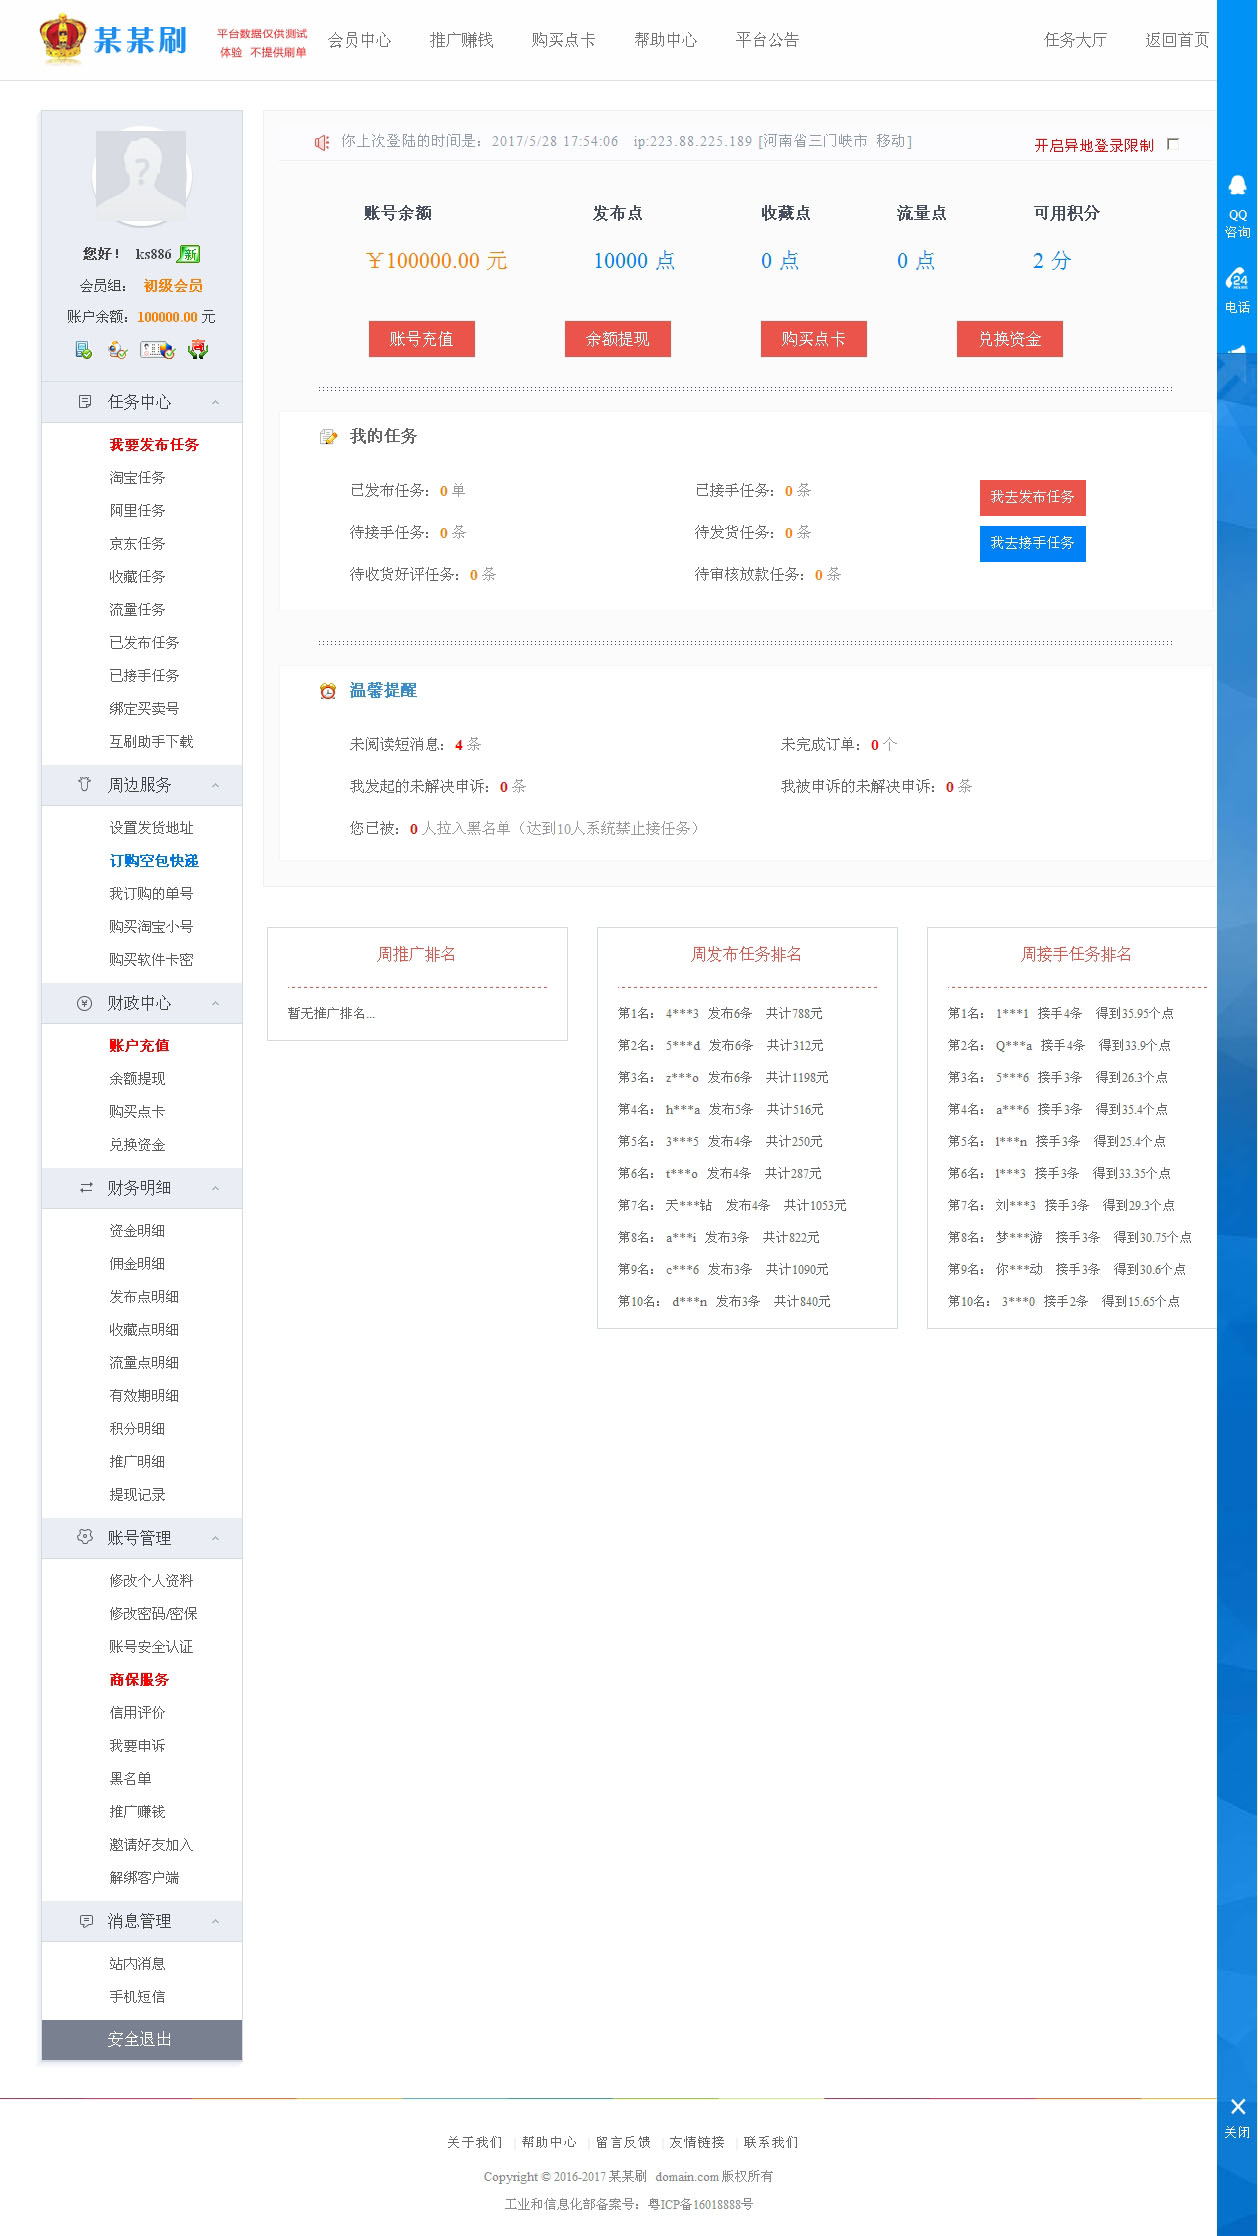Click the 任务中心 section document icon
Image resolution: width=1258 pixels, height=2236 pixels.
point(85,402)
